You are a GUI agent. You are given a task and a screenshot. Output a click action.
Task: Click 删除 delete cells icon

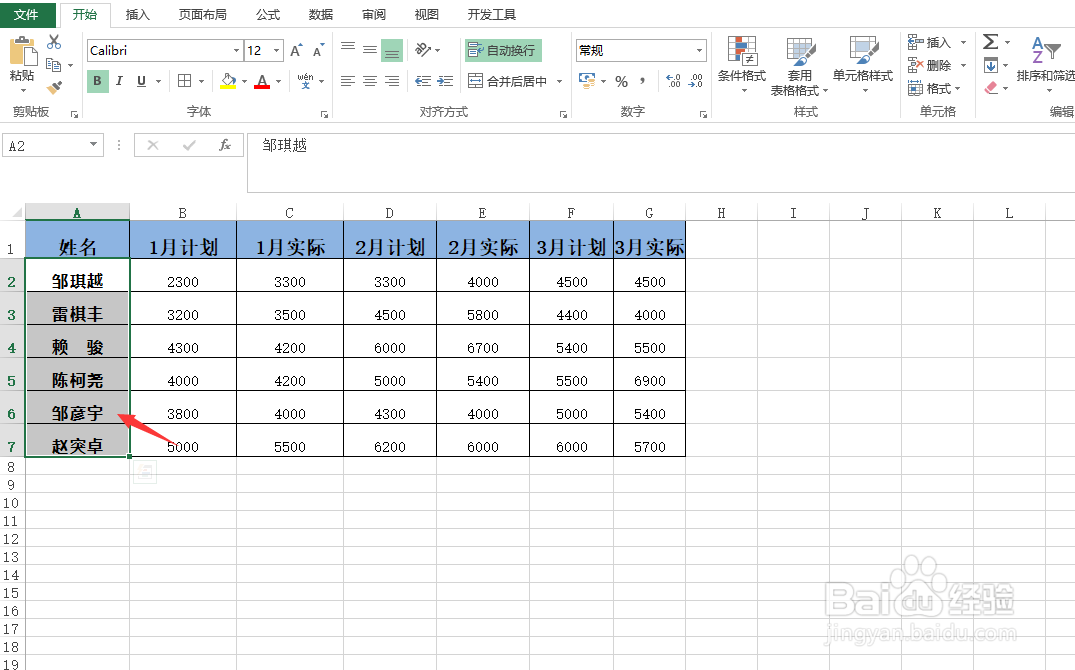(x=915, y=65)
